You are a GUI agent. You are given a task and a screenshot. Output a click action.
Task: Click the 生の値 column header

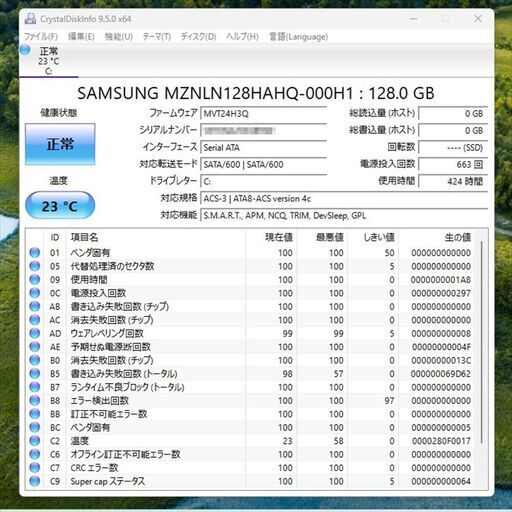click(x=437, y=238)
